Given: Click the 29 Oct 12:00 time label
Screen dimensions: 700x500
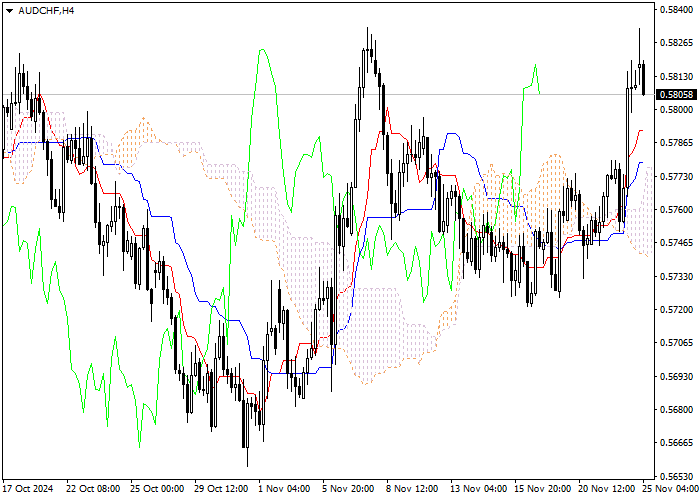Looking at the screenshot, I should [221, 489].
